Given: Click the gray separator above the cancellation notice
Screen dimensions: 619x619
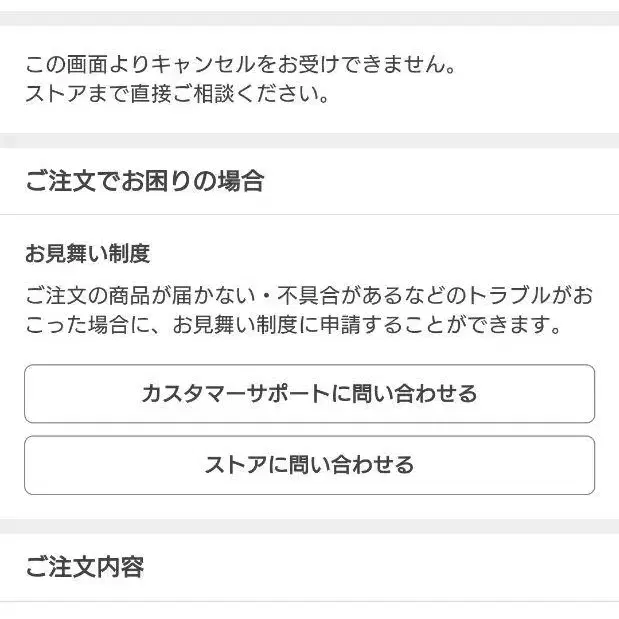Looking at the screenshot, I should pos(310,19).
